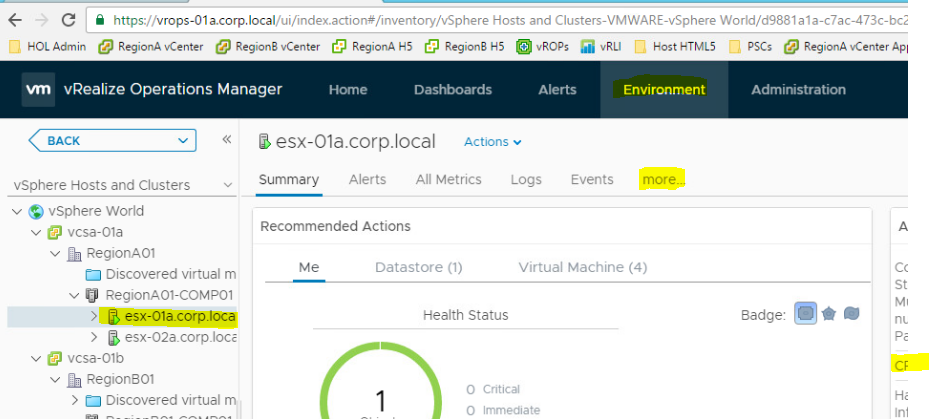Screen dimensions: 929x419
Task: Click the vSphere World globe icon
Action: [36, 211]
